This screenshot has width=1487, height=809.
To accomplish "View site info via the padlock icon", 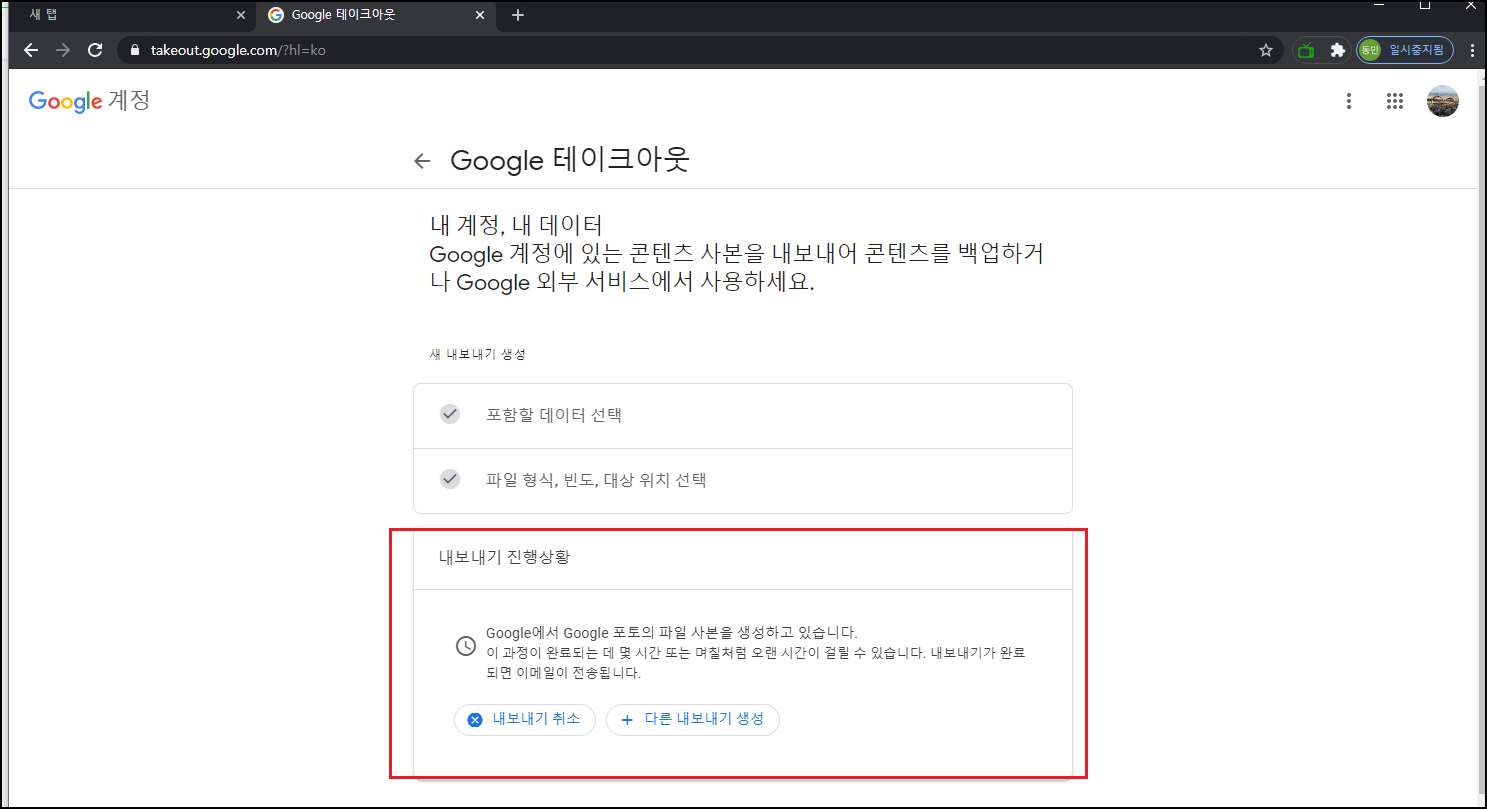I will [136, 50].
